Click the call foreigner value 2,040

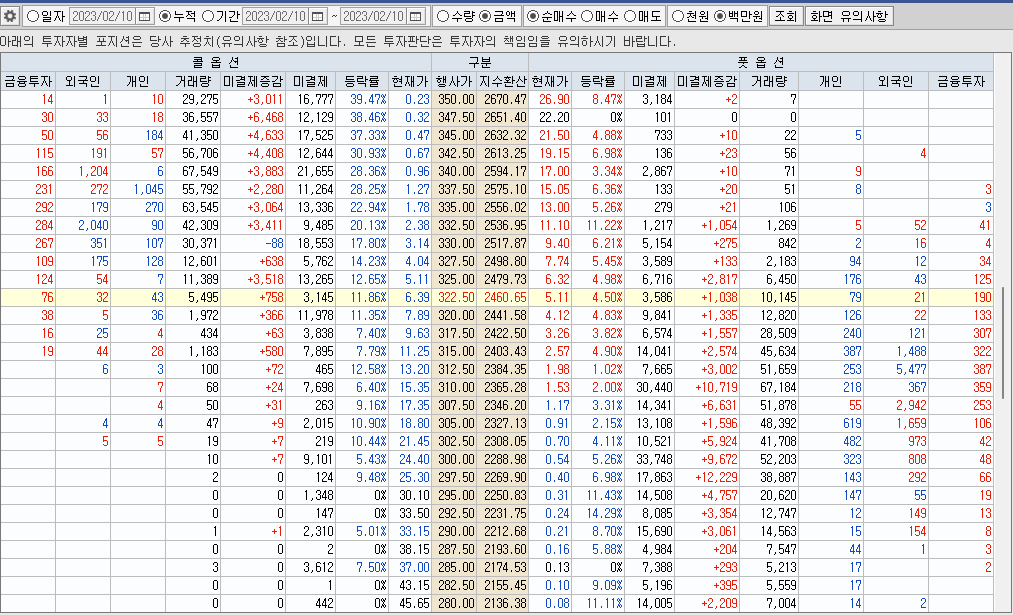click(x=83, y=225)
